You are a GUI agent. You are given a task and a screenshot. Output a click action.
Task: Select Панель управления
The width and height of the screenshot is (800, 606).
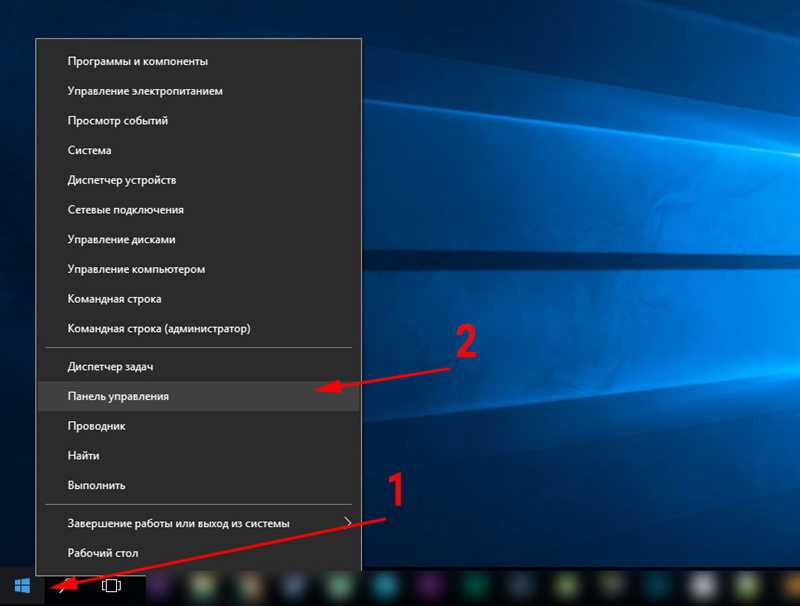pyautogui.click(x=198, y=396)
